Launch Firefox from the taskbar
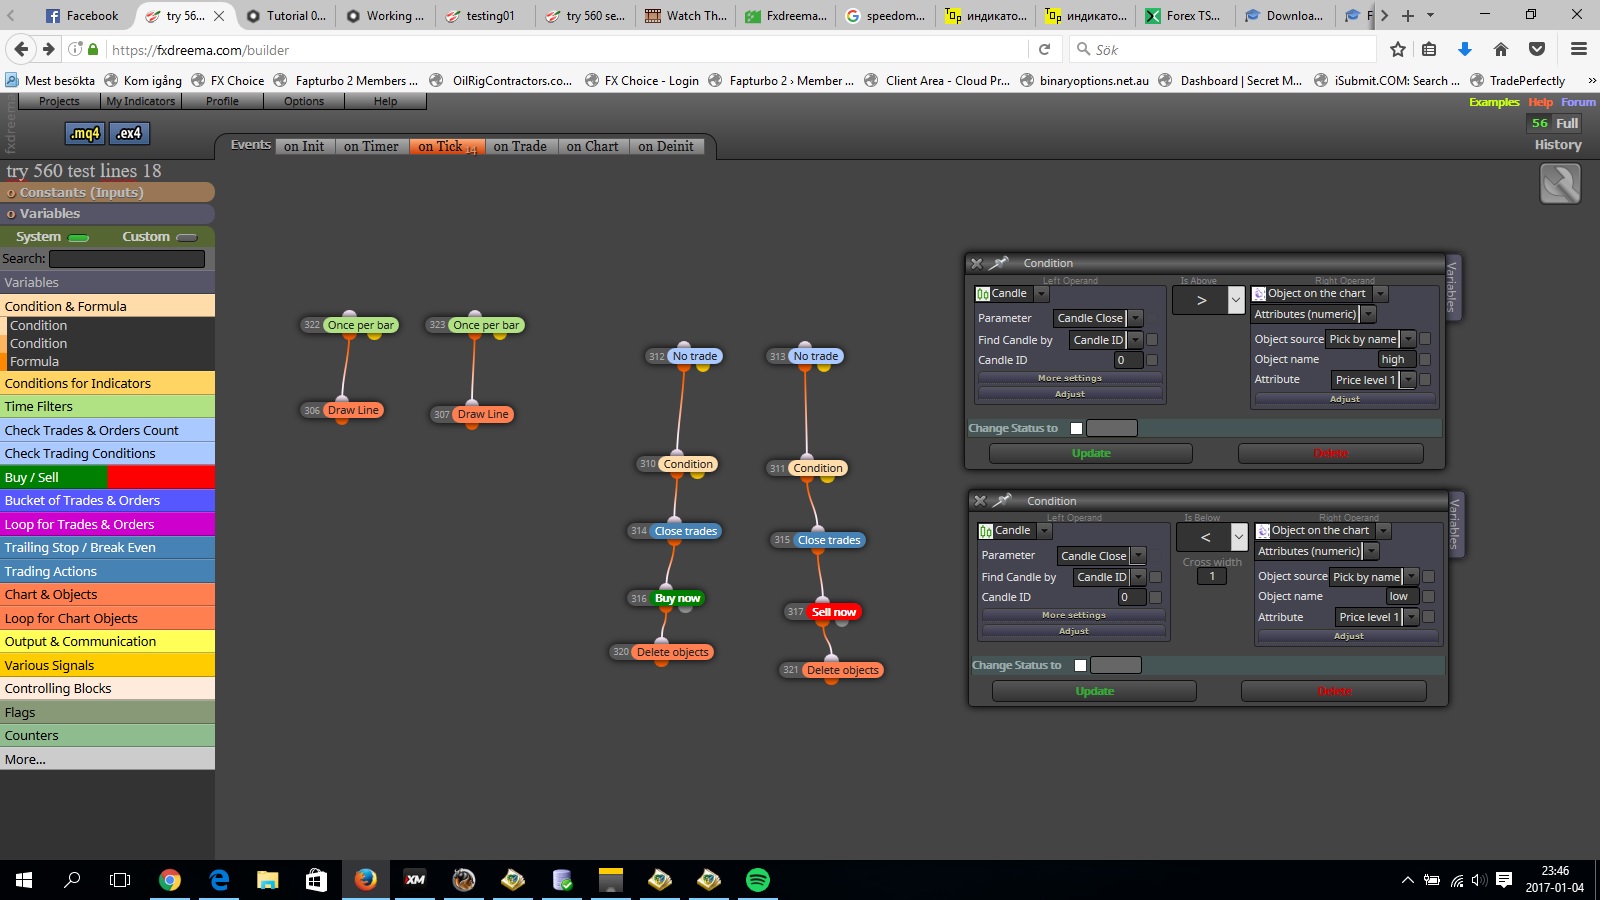The image size is (1612, 900). coord(366,880)
